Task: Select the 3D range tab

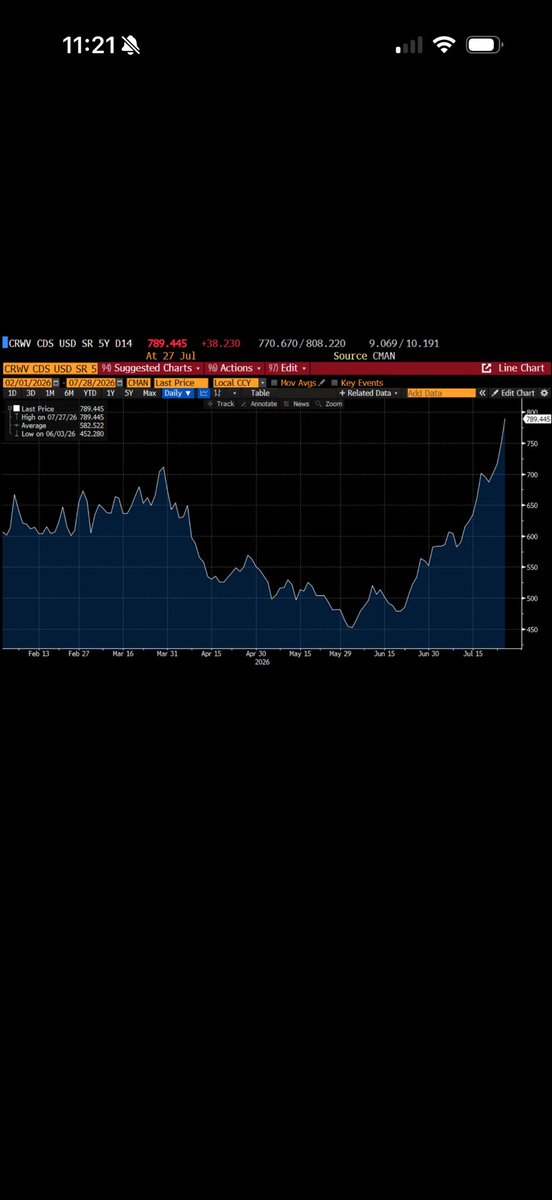Action: (x=31, y=393)
